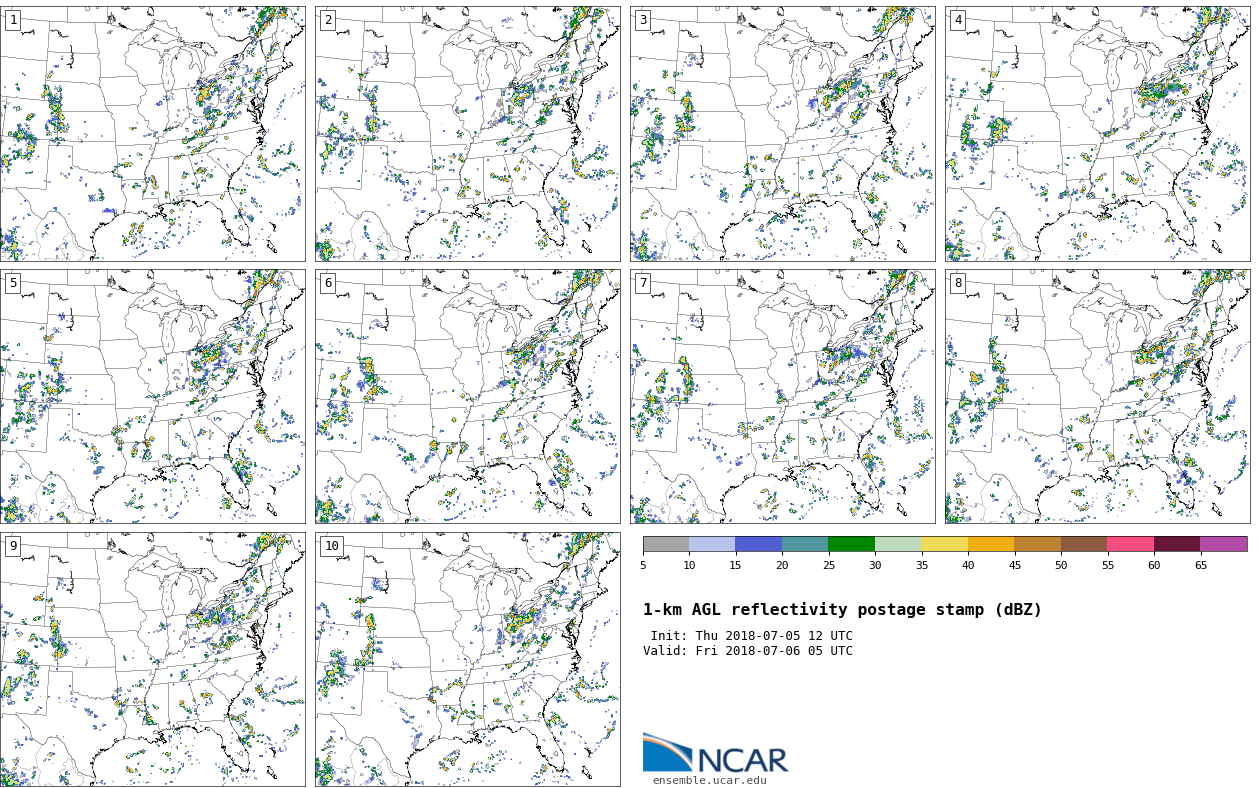Click the '1-km AGL reflectivity postage stamp (dBZ)' title
The image size is (1260, 788).
coord(842,610)
